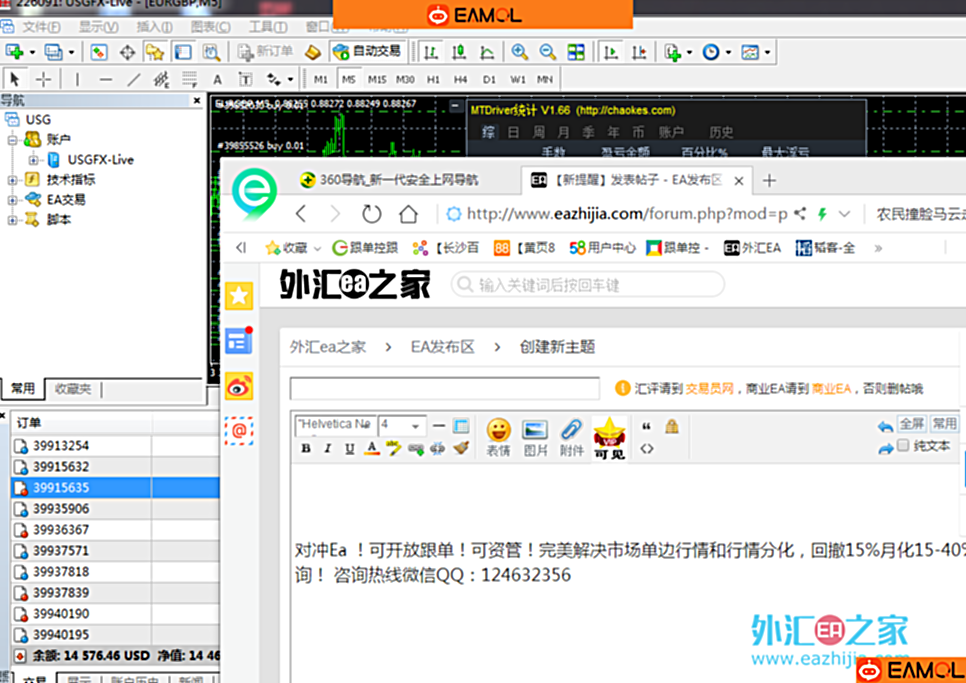
Task: Click the EA发布区 breadcrumb link
Action: [442, 347]
